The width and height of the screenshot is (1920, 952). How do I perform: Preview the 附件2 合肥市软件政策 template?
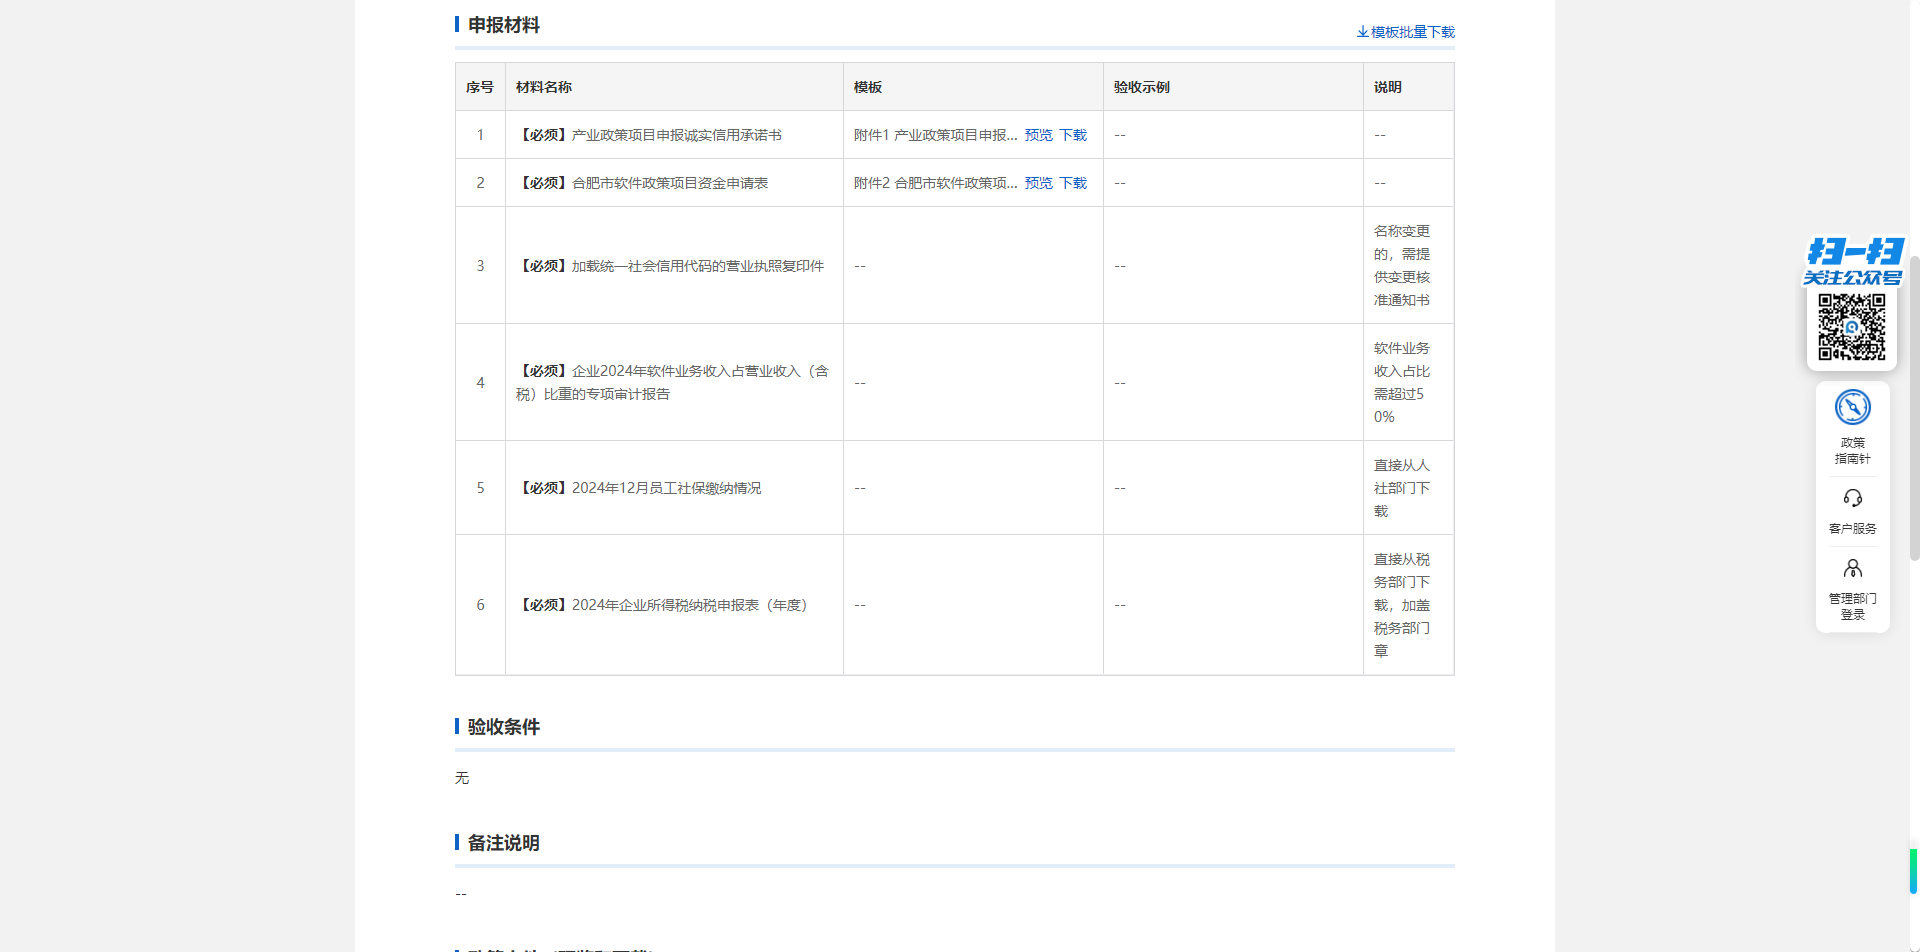pos(1038,183)
